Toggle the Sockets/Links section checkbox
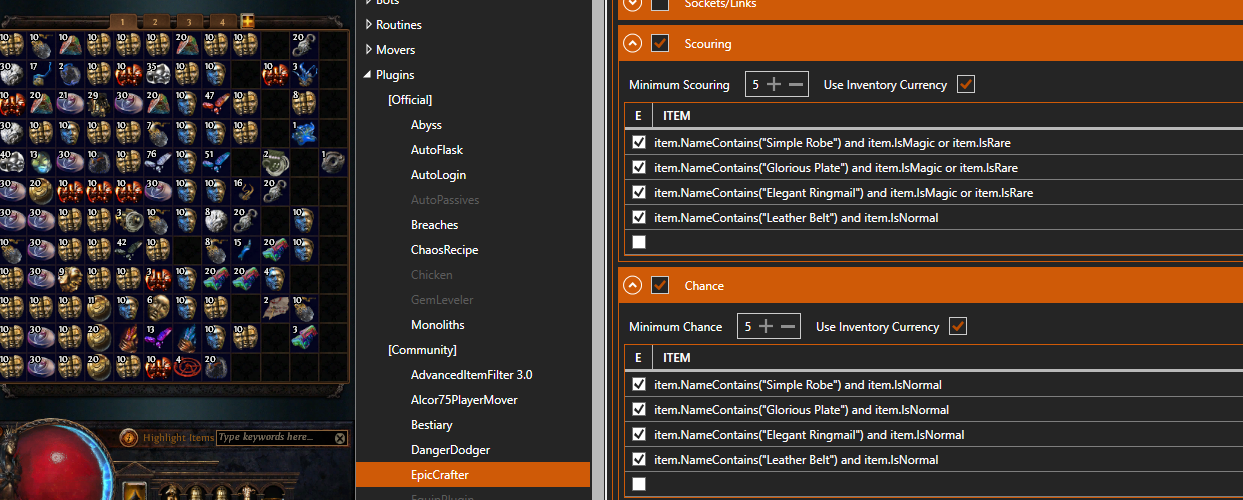Image resolution: width=1243 pixels, height=500 pixels. tap(660, 4)
